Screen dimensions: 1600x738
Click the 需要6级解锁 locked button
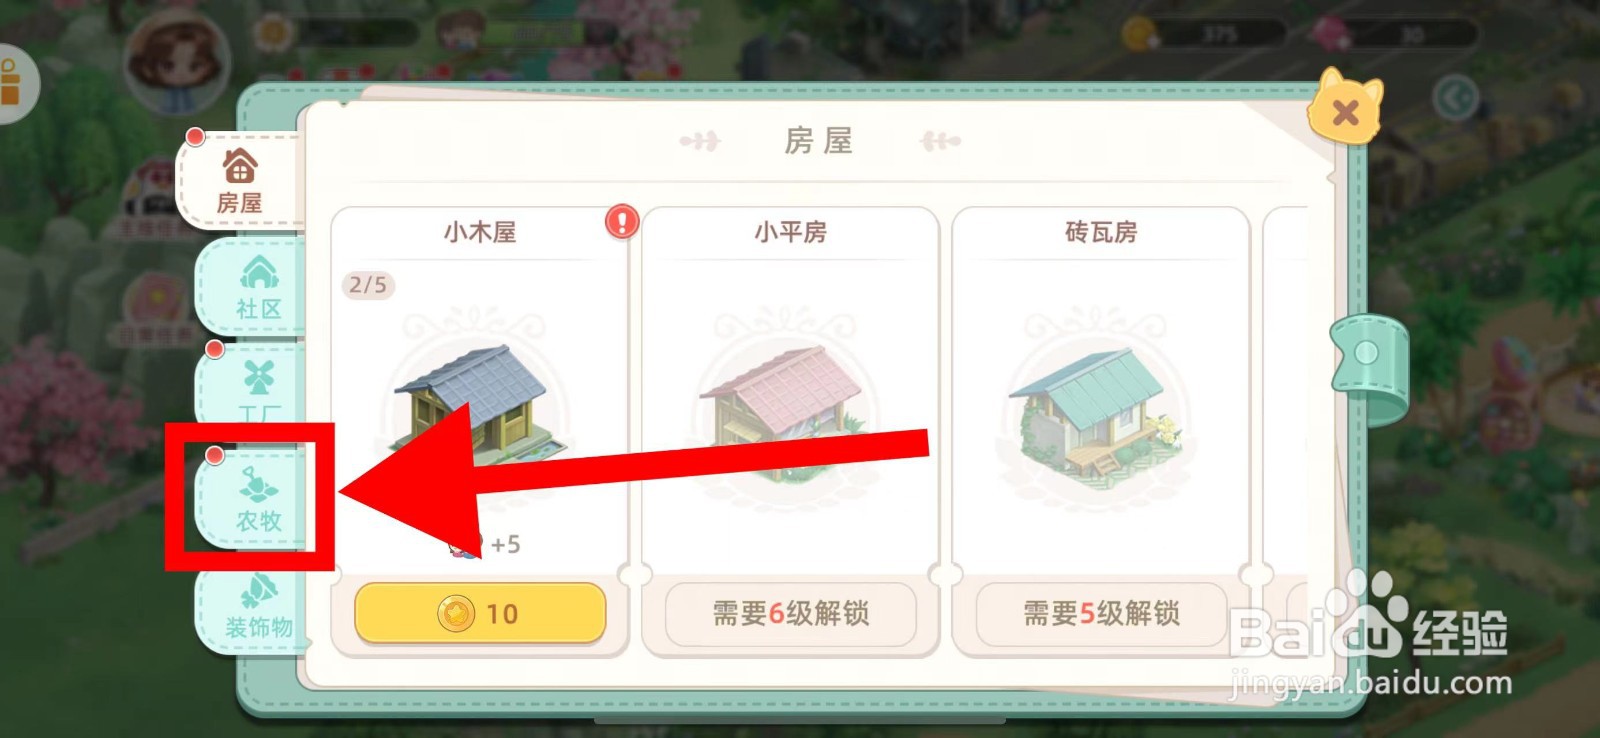[x=790, y=613]
